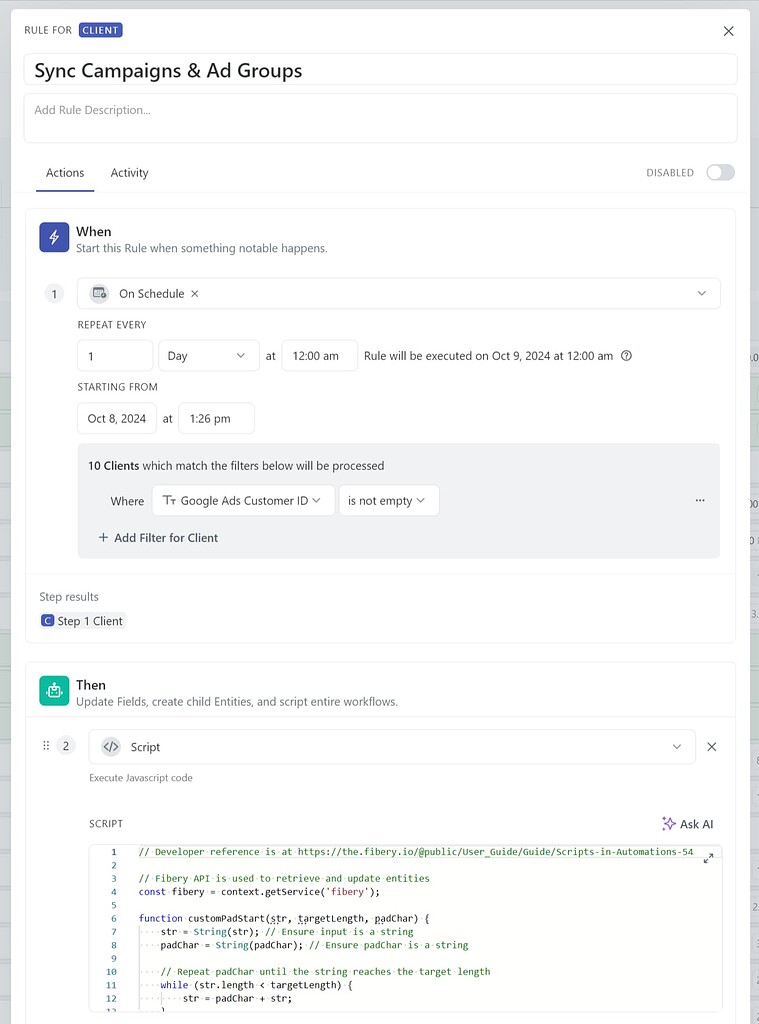This screenshot has width=759, height=1024.
Task: Open the is not empty operator dropdown
Action: pyautogui.click(x=389, y=500)
